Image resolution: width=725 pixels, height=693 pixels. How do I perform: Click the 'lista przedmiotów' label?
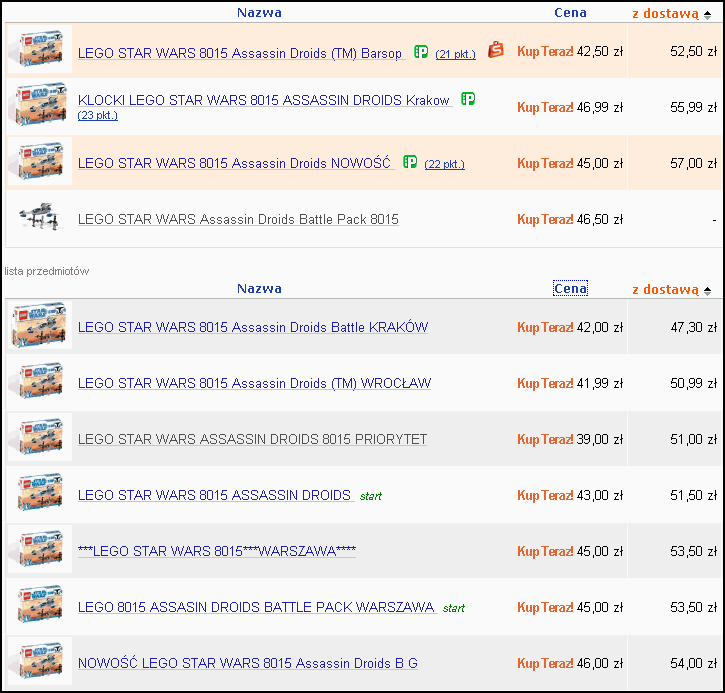point(47,271)
